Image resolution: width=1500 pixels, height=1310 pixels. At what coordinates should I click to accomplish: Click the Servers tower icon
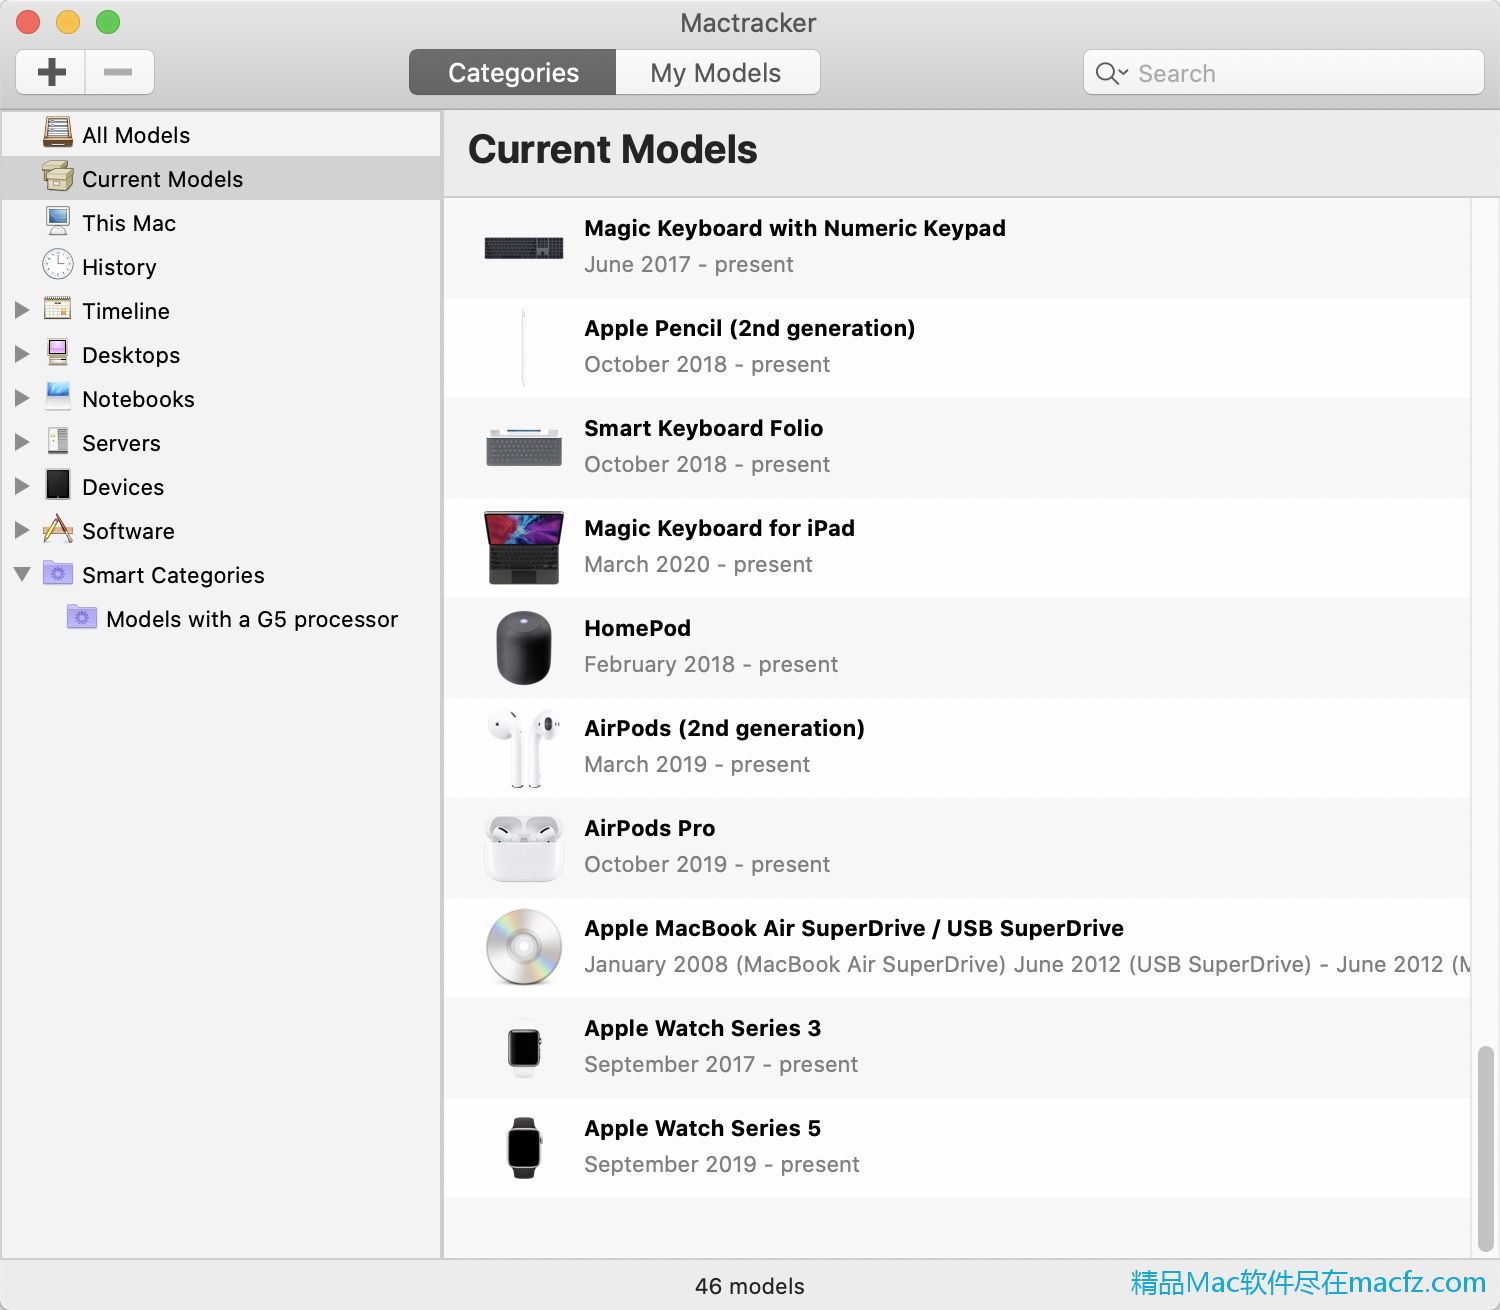click(58, 441)
